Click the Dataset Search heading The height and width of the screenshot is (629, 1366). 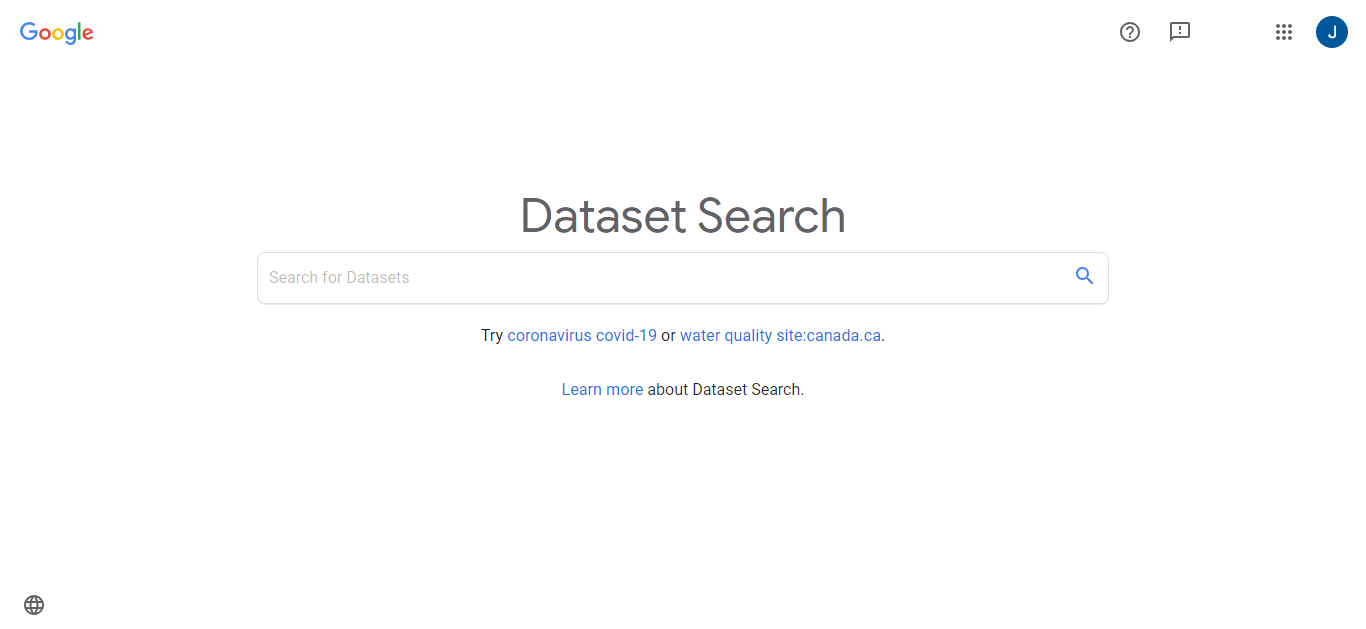click(683, 216)
